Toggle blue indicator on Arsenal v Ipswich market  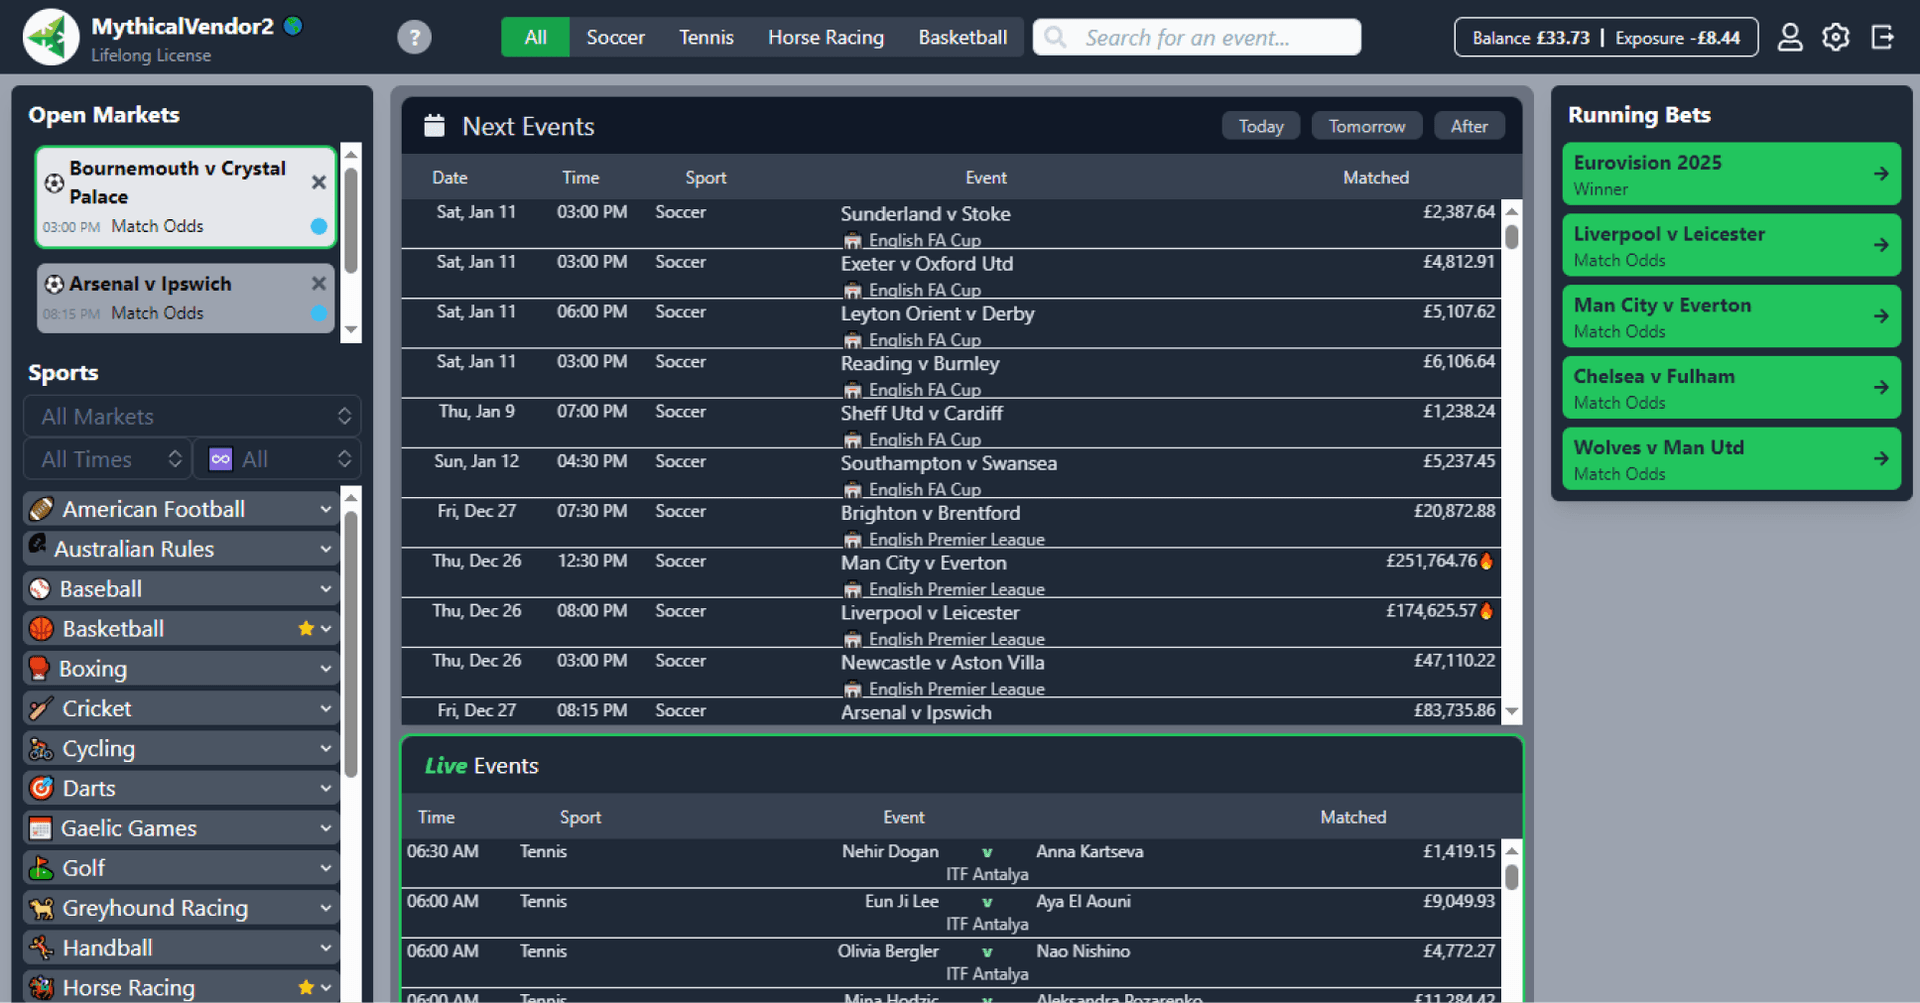click(x=319, y=314)
